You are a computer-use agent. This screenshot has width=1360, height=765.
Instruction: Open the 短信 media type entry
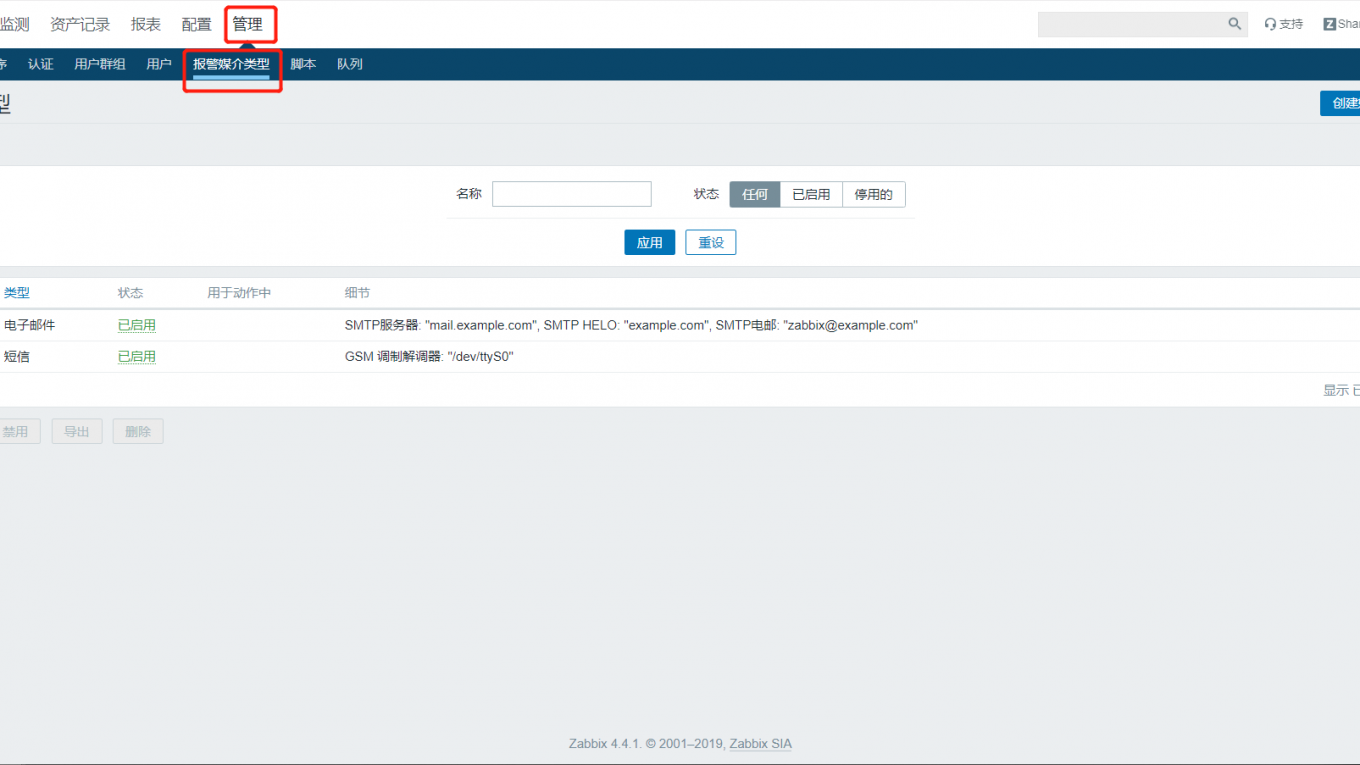click(x=17, y=356)
